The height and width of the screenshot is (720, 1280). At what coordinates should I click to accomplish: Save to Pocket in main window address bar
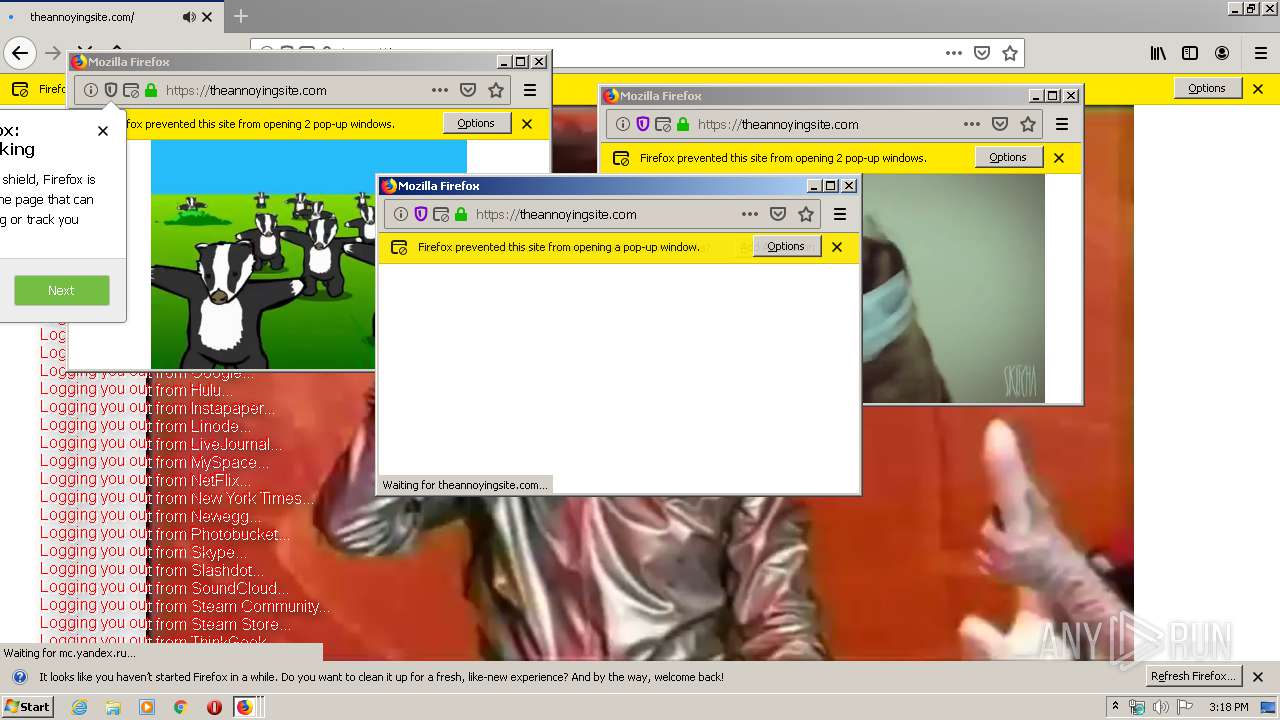(x=982, y=53)
